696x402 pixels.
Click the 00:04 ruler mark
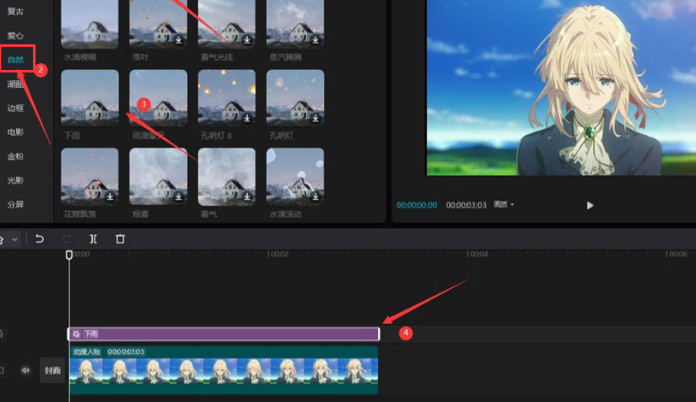pos(477,254)
